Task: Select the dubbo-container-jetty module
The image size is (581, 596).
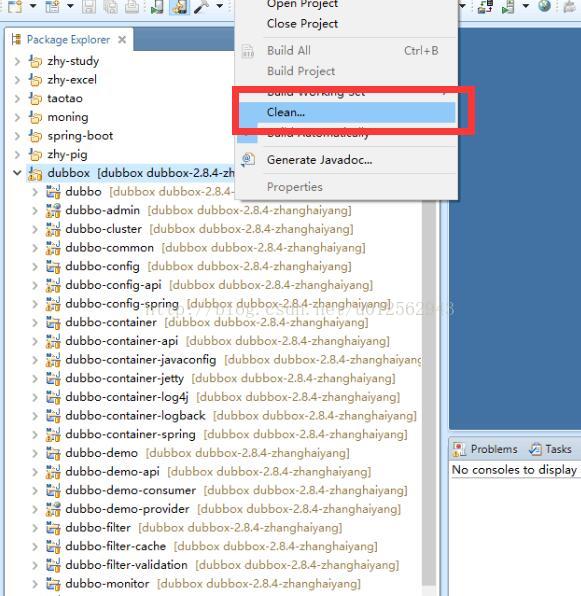Action: pos(125,378)
